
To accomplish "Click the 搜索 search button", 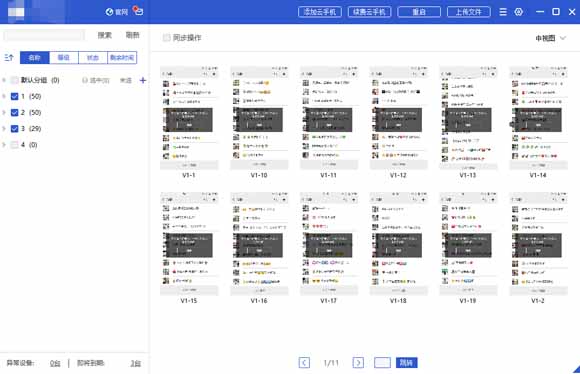I will [x=105, y=35].
